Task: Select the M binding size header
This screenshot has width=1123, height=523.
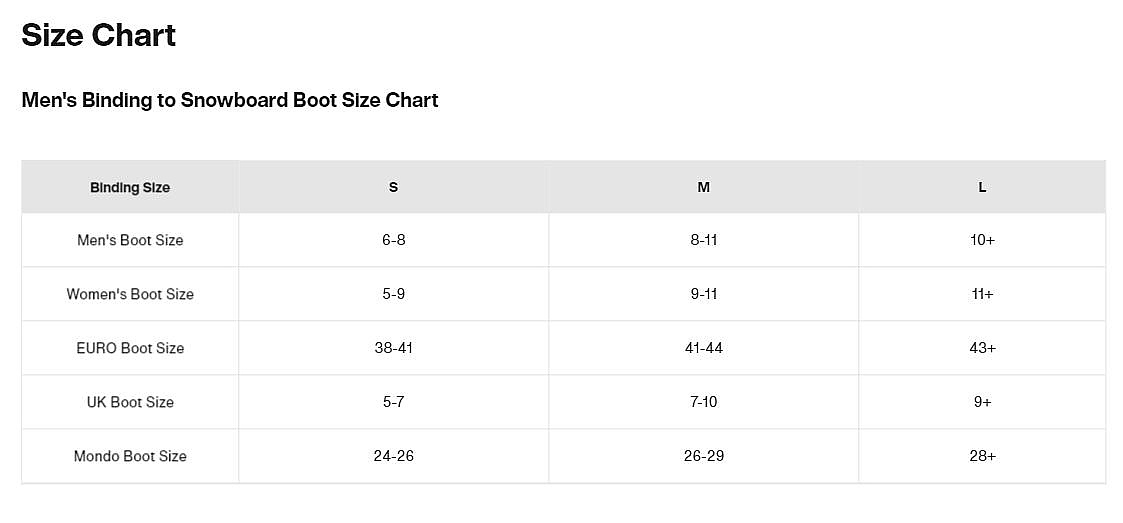Action: point(704,187)
